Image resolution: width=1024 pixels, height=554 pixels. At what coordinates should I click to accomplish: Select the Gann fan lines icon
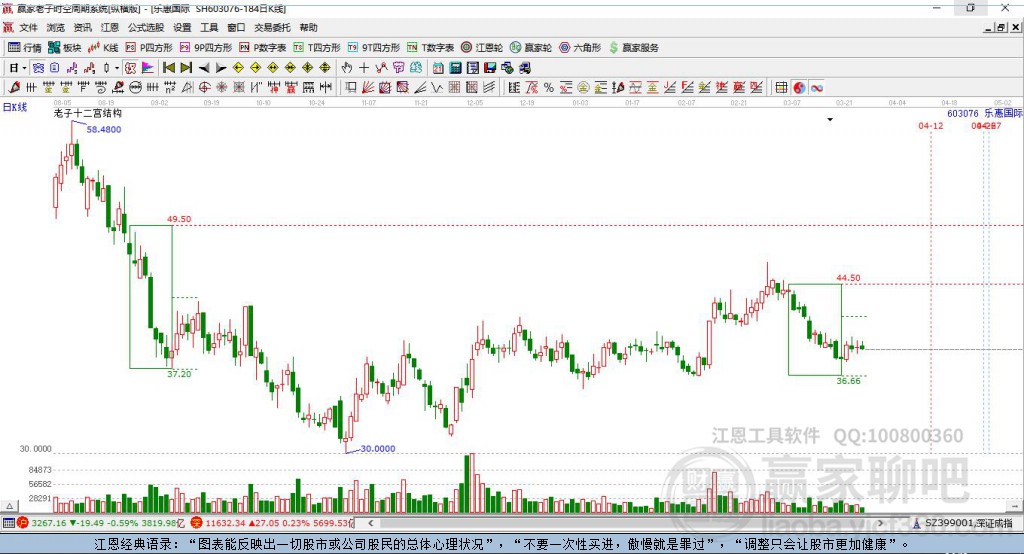coord(368,88)
